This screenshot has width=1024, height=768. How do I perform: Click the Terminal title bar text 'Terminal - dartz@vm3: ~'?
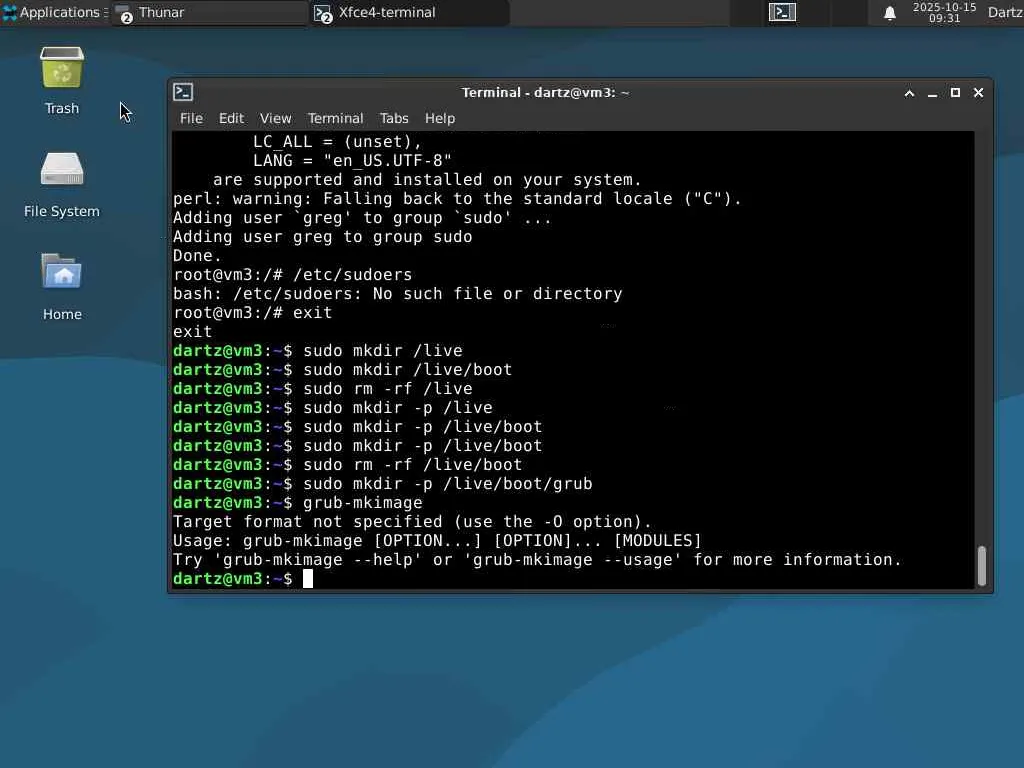tap(545, 93)
